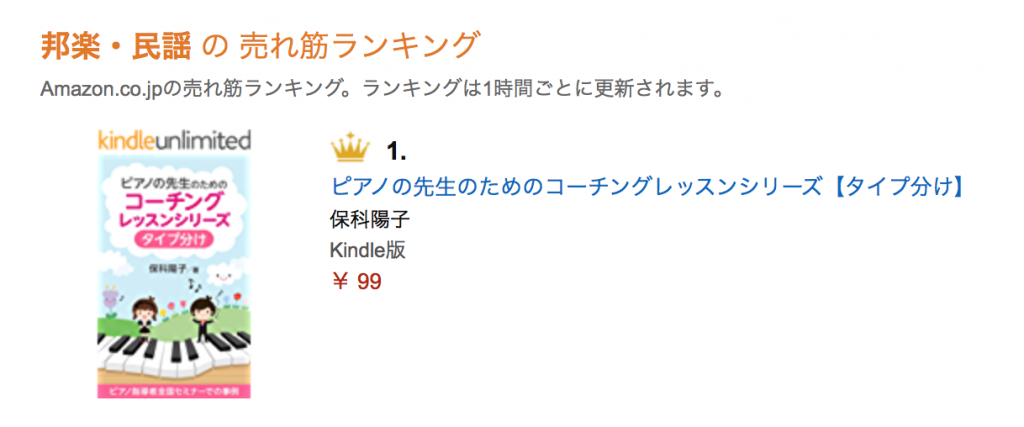The image size is (1024, 427).
Task: Open the 邦楽・民謡 category heading
Action: [115, 45]
